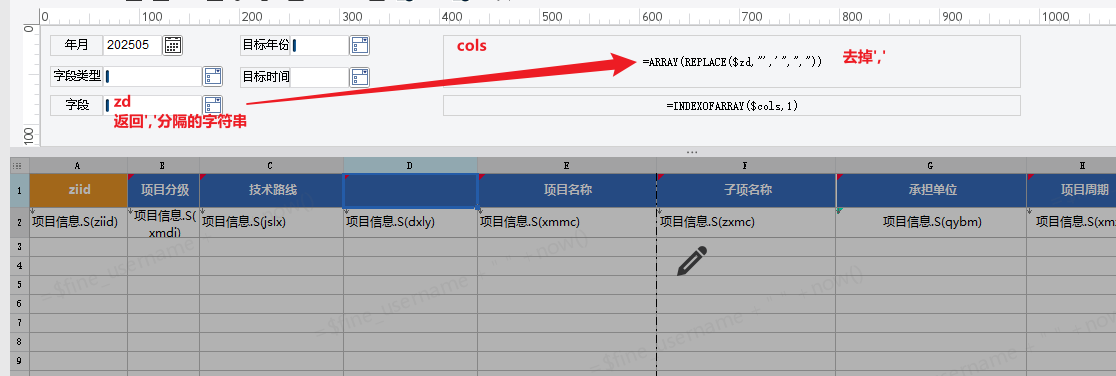Open the calendar picker beside 年月
This screenshot has height=376, width=1116.
172,45
